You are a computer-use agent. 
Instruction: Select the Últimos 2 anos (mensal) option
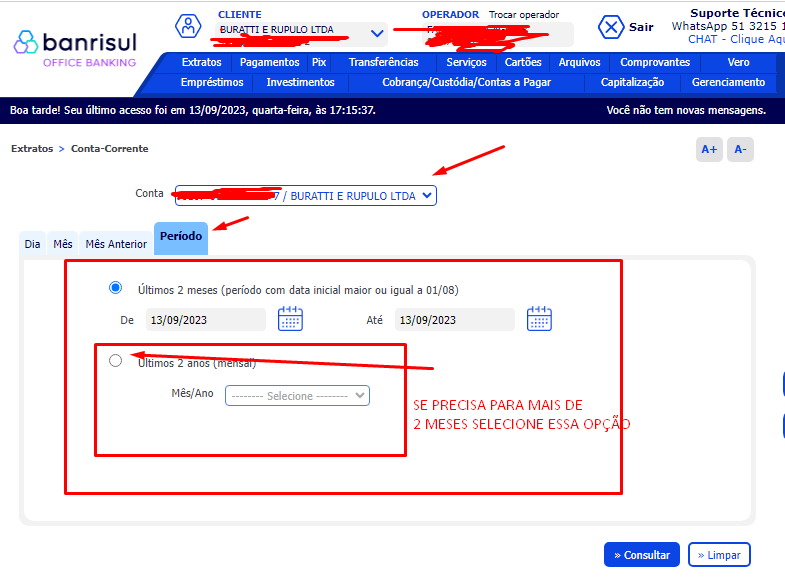pyautogui.click(x=115, y=361)
